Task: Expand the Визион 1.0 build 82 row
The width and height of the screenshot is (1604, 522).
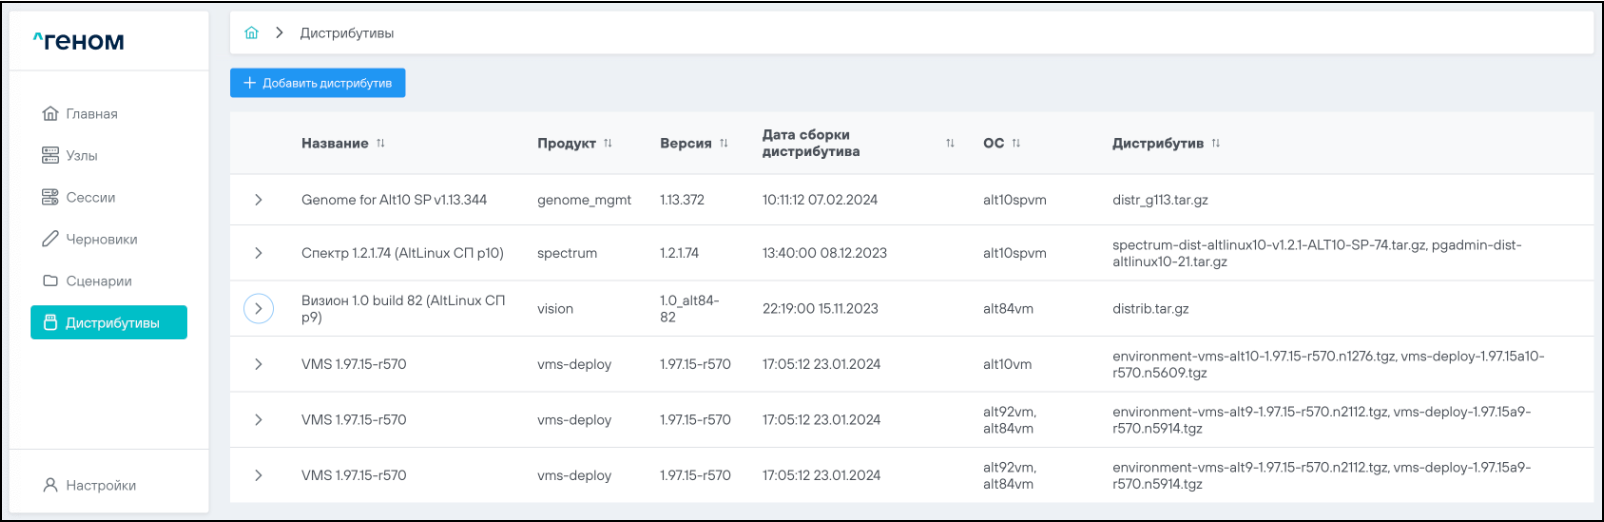Action: (x=258, y=309)
